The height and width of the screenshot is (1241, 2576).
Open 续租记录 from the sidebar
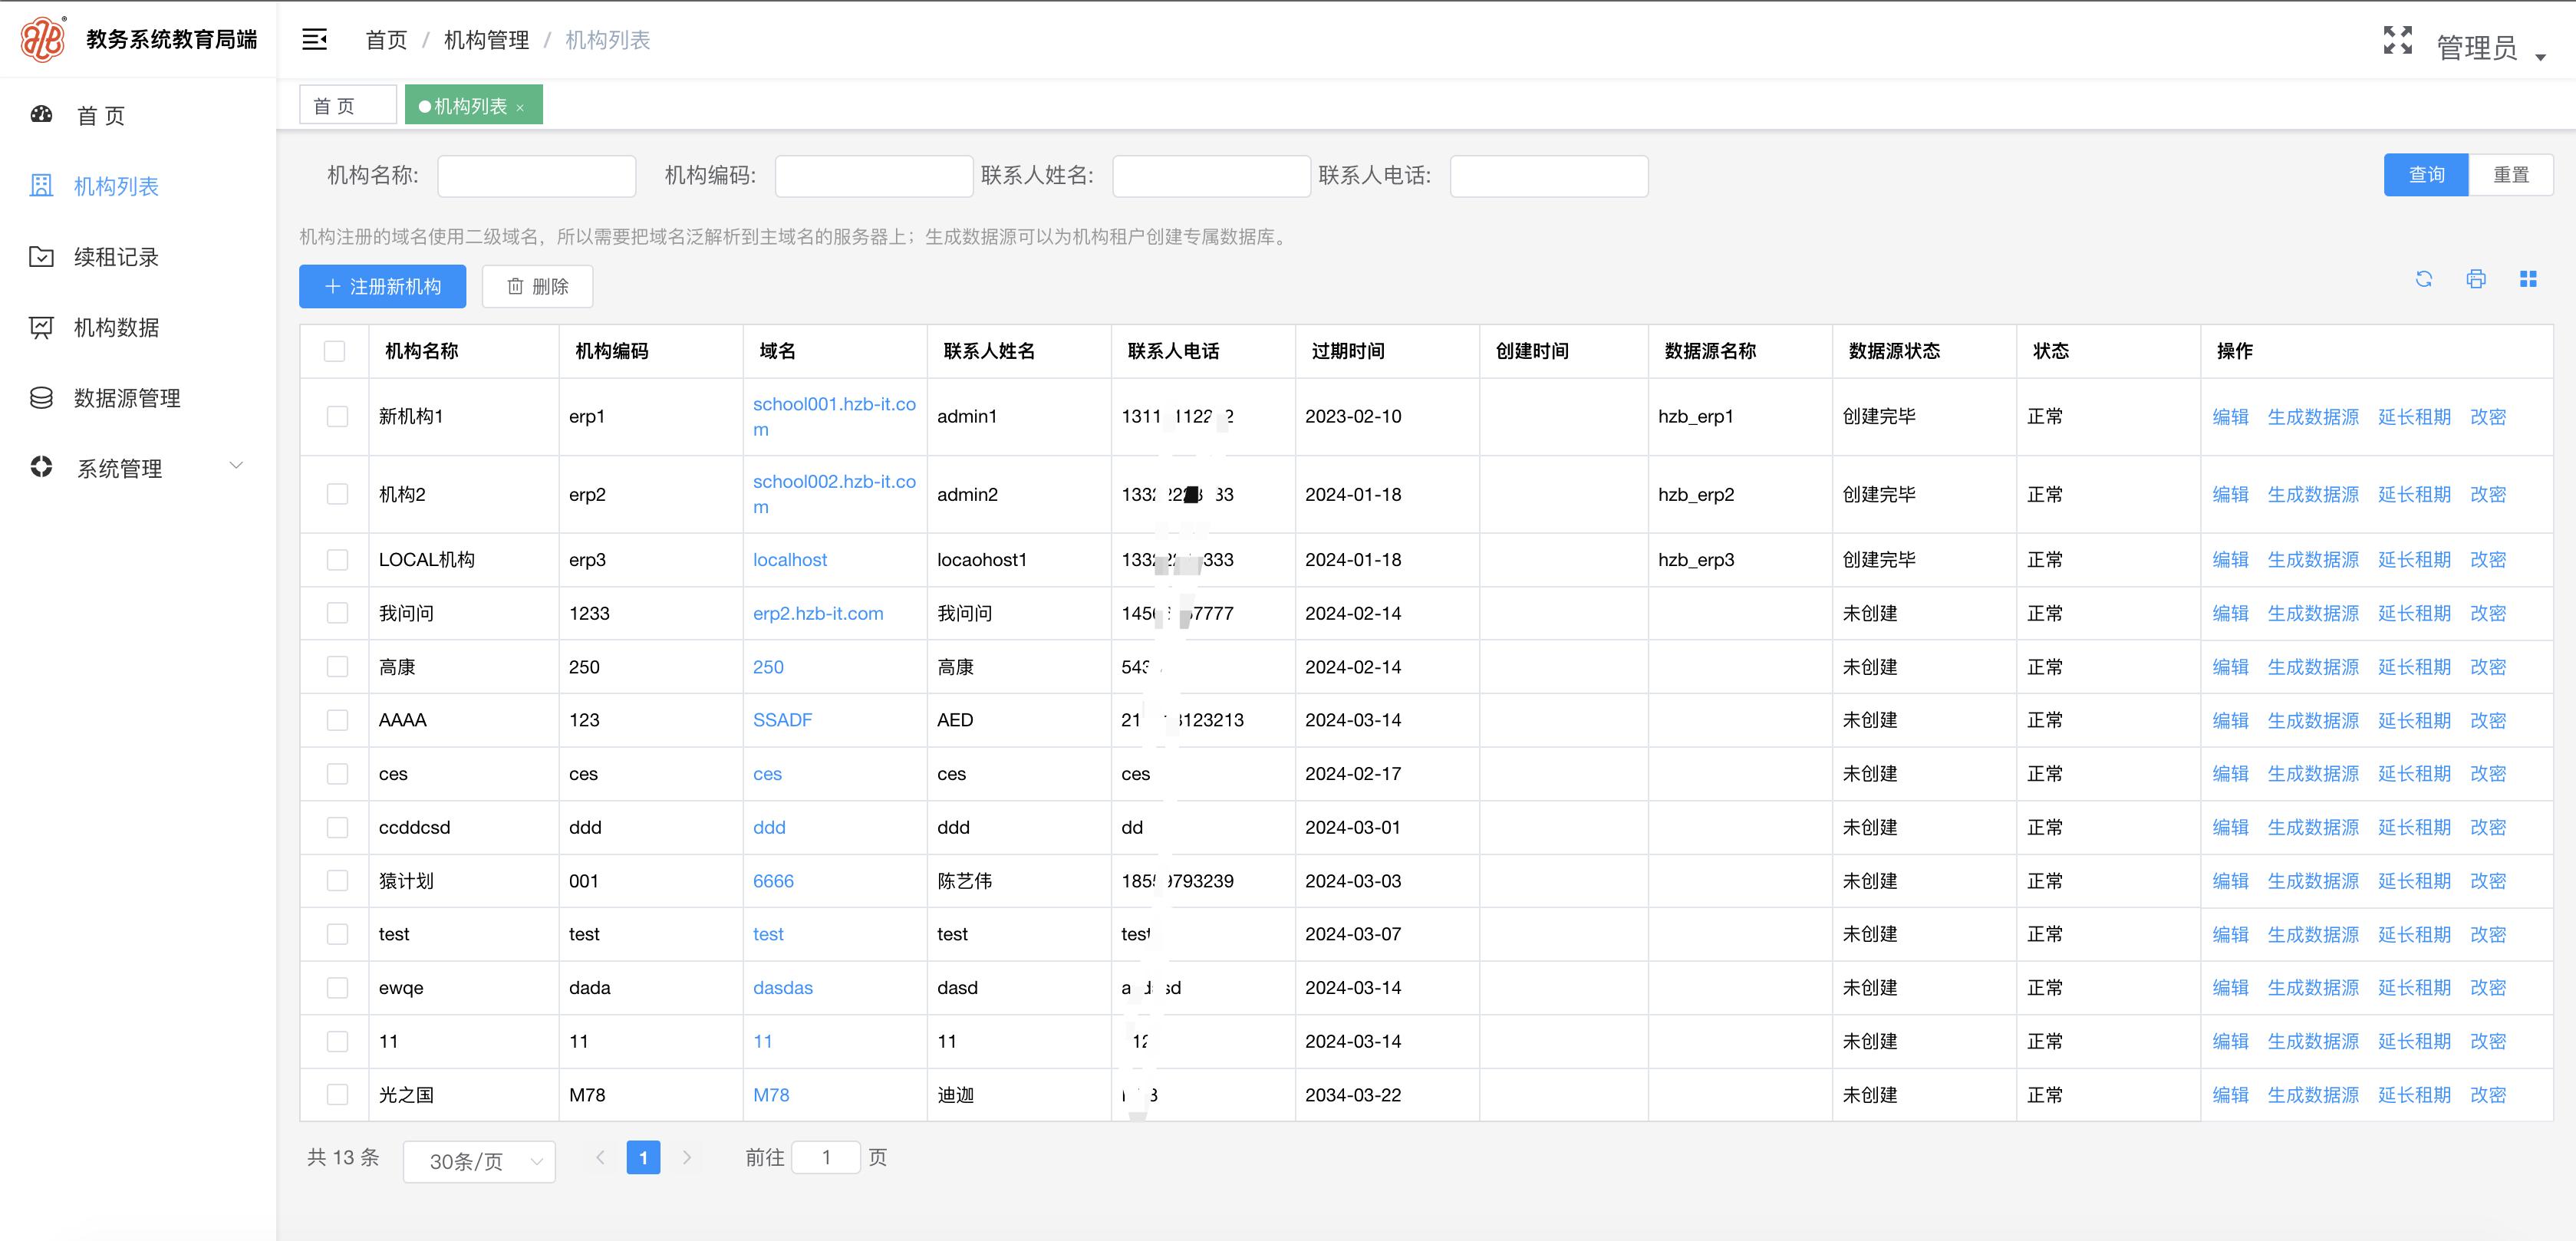click(x=116, y=257)
